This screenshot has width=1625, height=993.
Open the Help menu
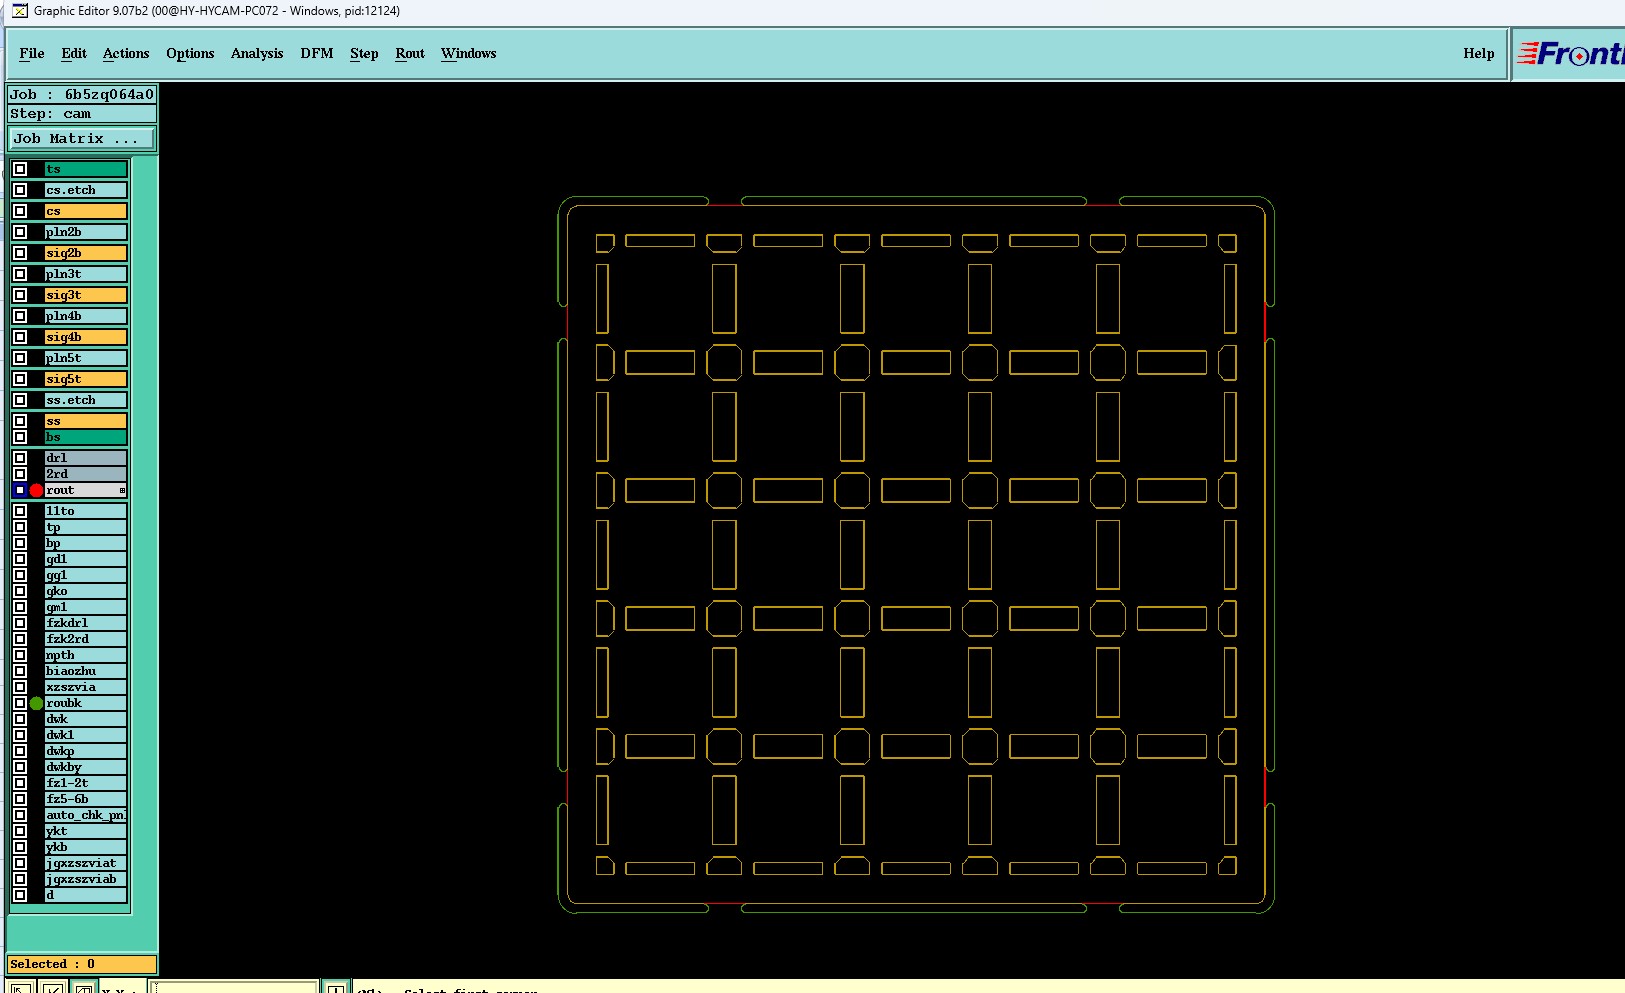coord(1478,53)
